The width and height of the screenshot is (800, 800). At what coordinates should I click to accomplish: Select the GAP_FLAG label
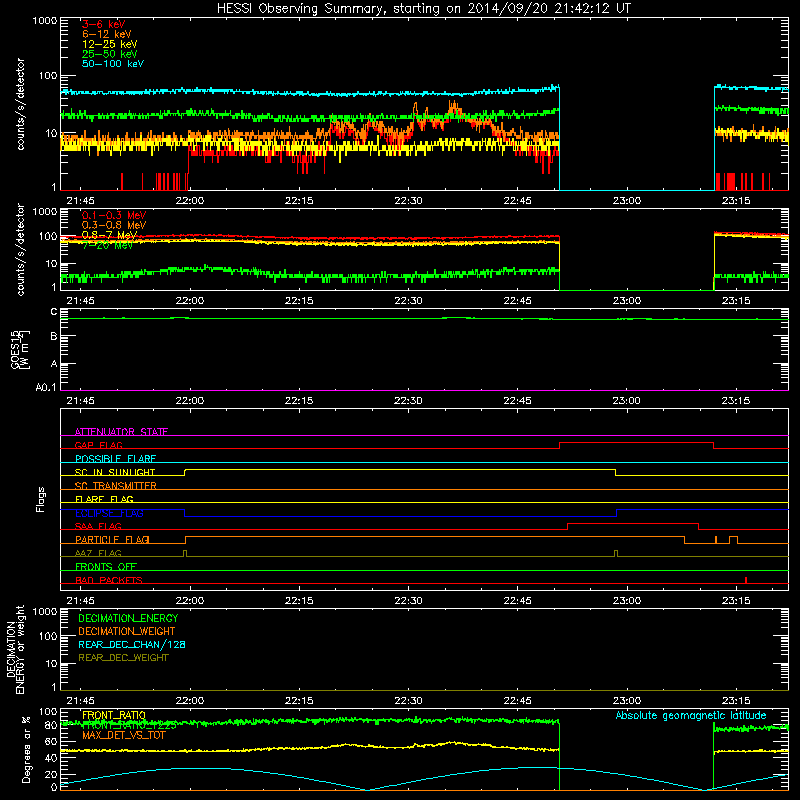click(x=98, y=445)
